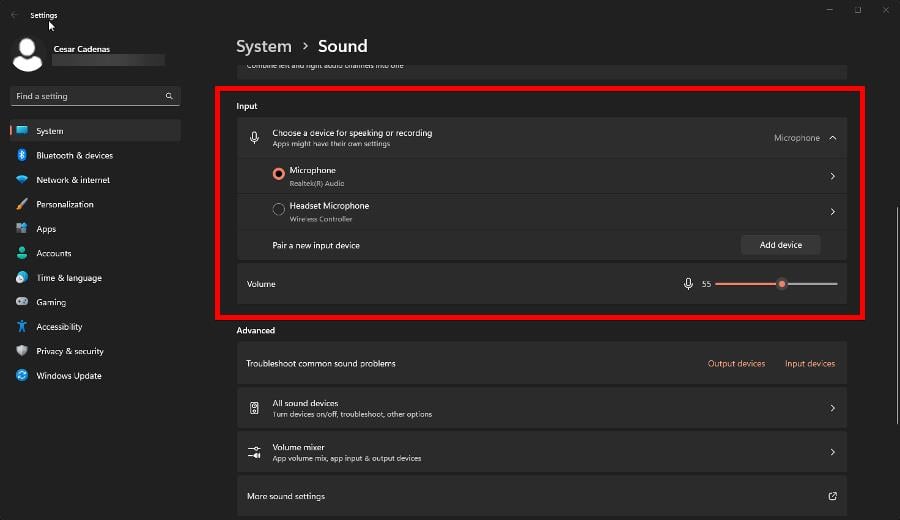900x520 pixels.
Task: Open Accessibility via figure icon
Action: pyautogui.click(x=22, y=326)
